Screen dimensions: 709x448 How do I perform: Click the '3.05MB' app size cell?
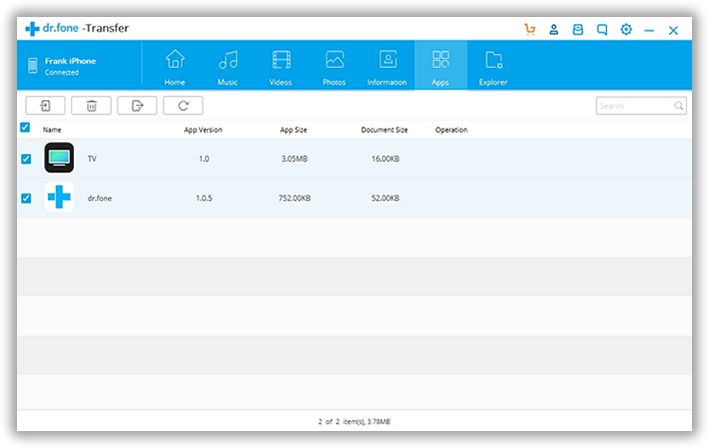point(294,159)
